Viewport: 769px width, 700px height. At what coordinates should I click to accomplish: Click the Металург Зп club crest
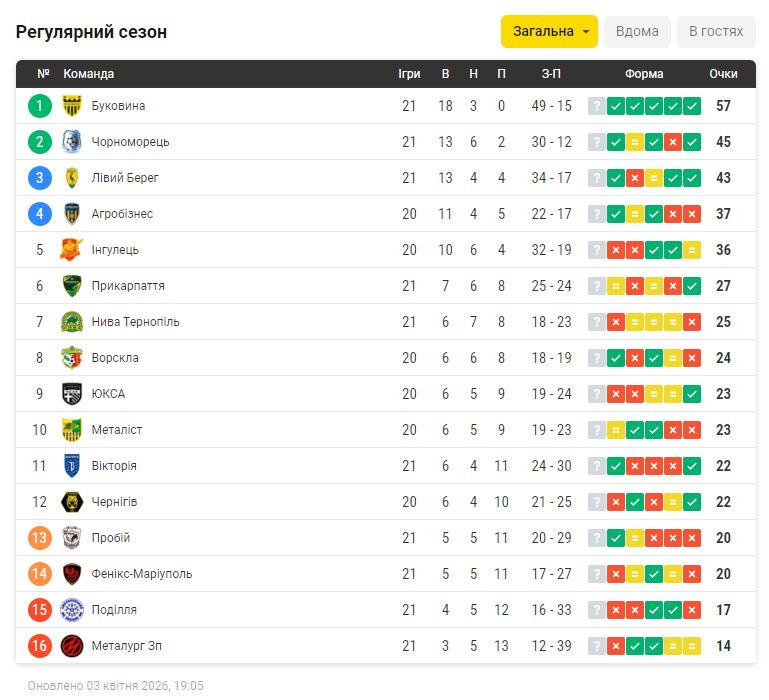coord(71,646)
